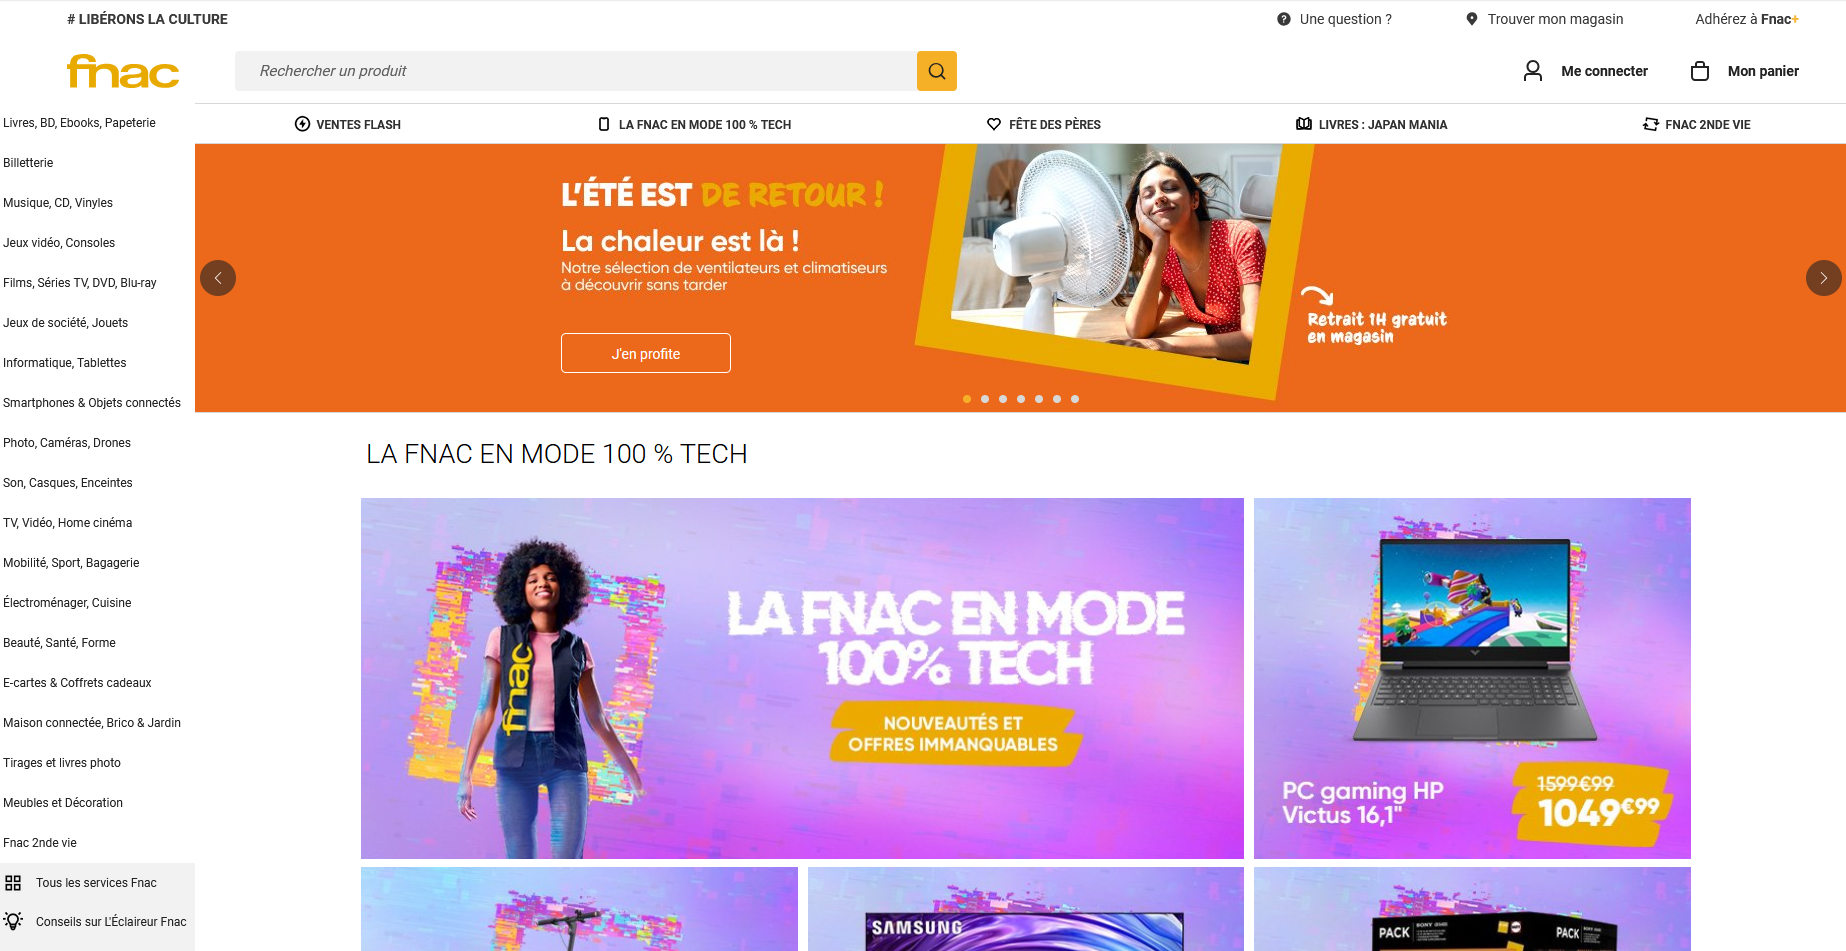
Task: Click the orange search magnifier button
Action: coord(936,71)
